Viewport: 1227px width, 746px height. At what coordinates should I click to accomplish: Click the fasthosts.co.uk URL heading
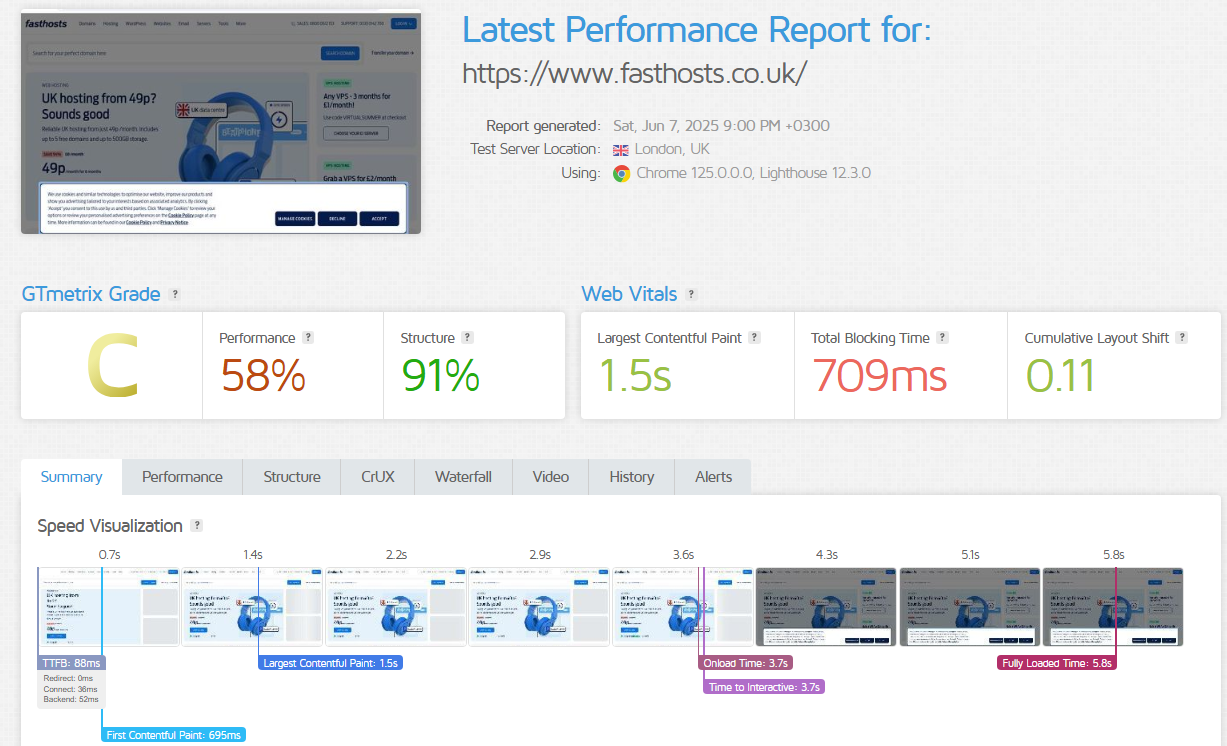click(x=634, y=73)
